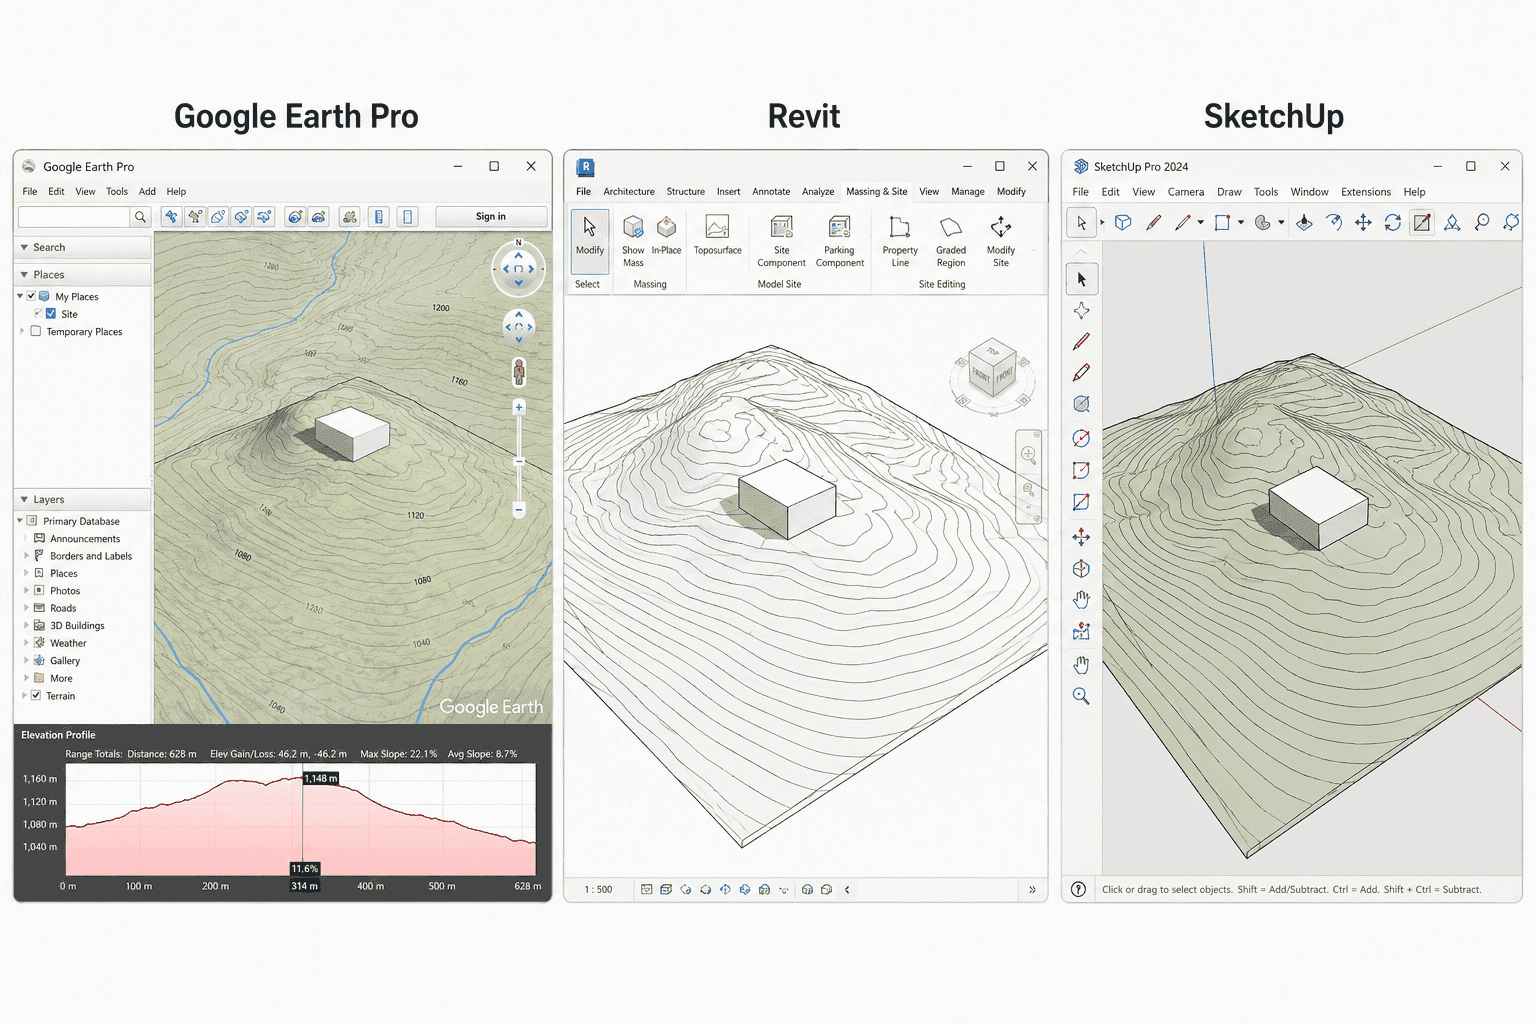Click Parking Component tool
This screenshot has height=1024, width=1536.
pos(839,241)
